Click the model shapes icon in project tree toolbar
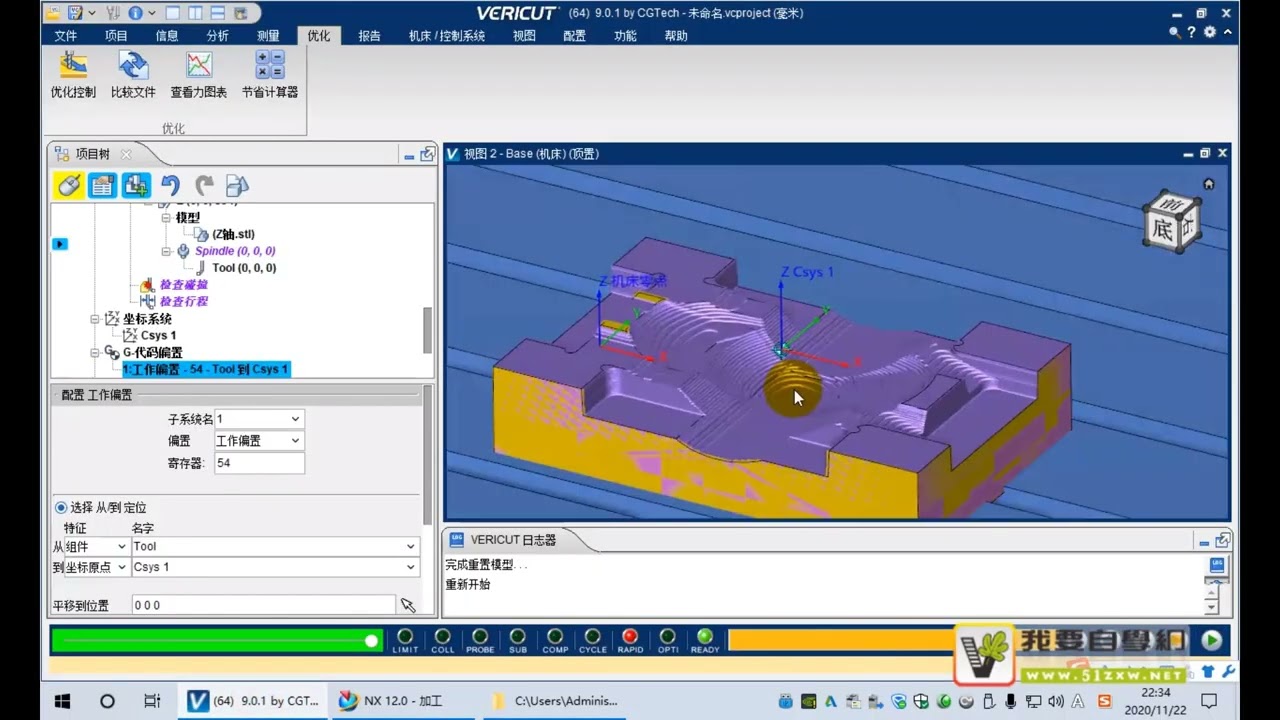Image resolution: width=1280 pixels, height=720 pixels. (237, 185)
